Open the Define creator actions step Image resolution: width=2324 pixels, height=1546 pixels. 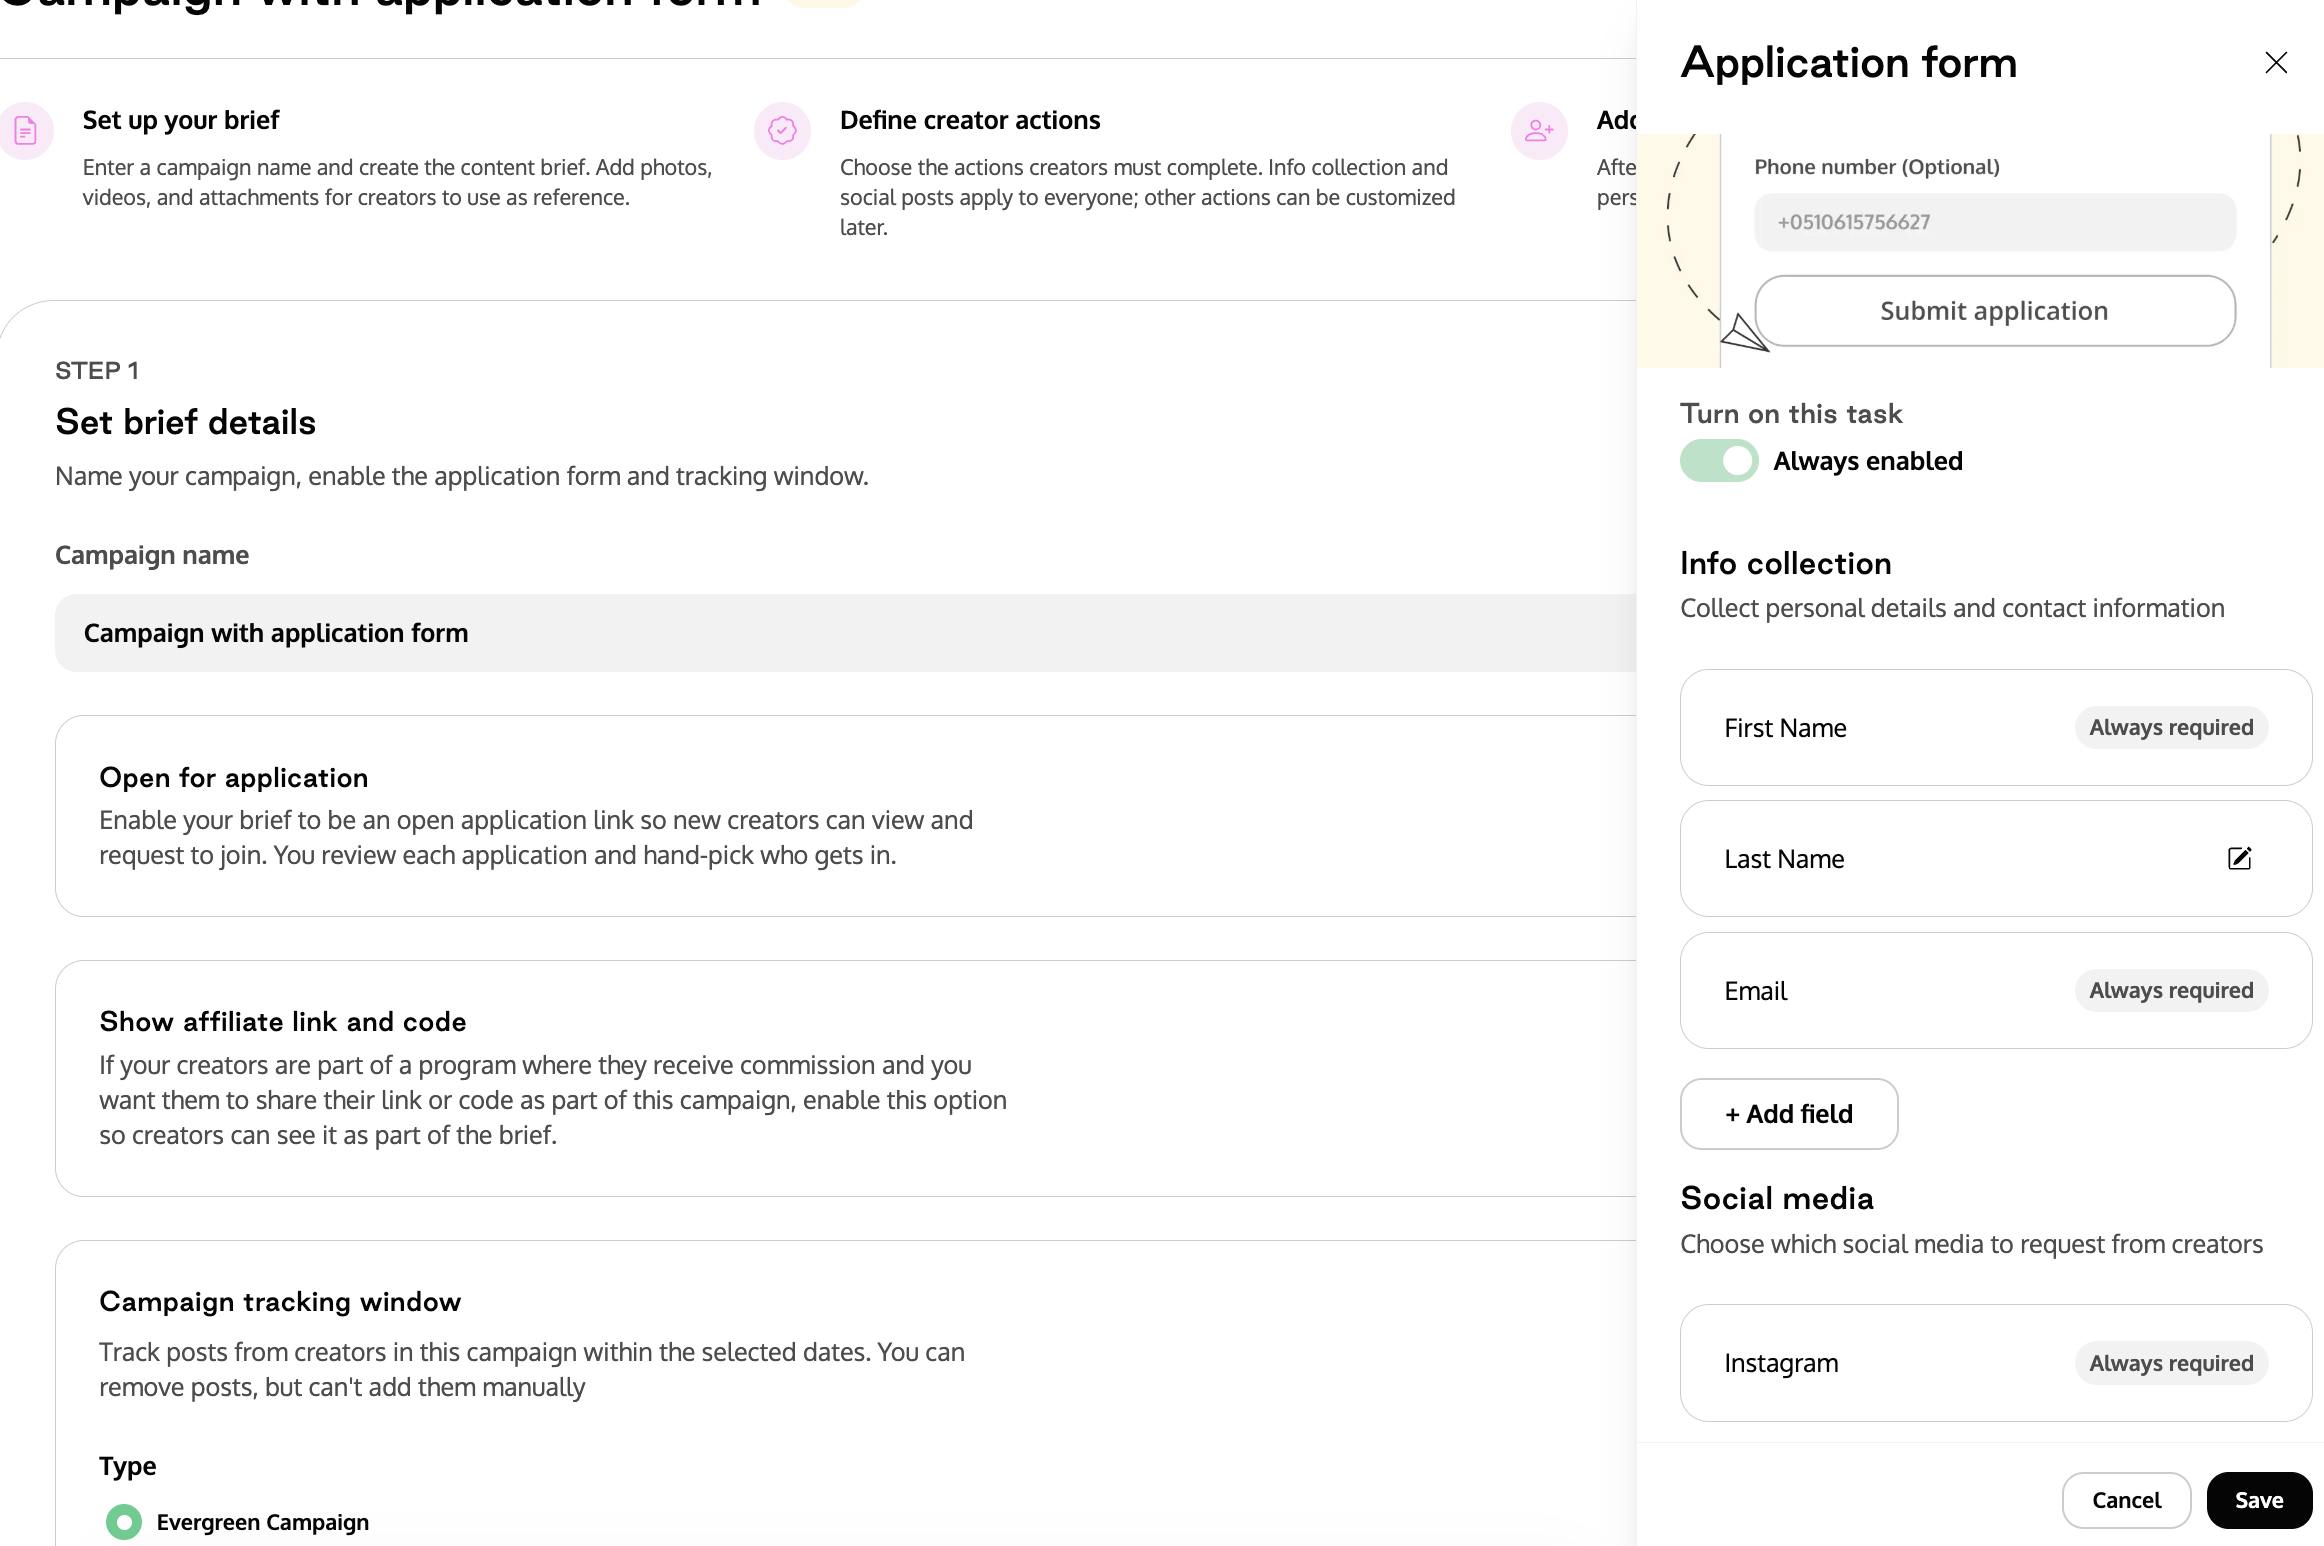coord(970,120)
